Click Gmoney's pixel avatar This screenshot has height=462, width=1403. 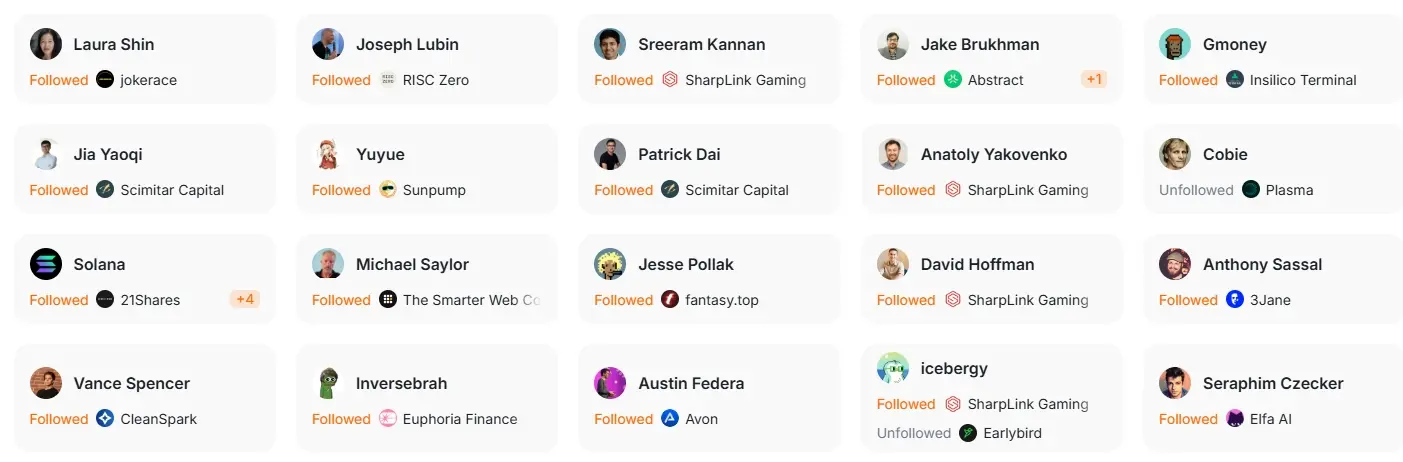click(x=1175, y=44)
